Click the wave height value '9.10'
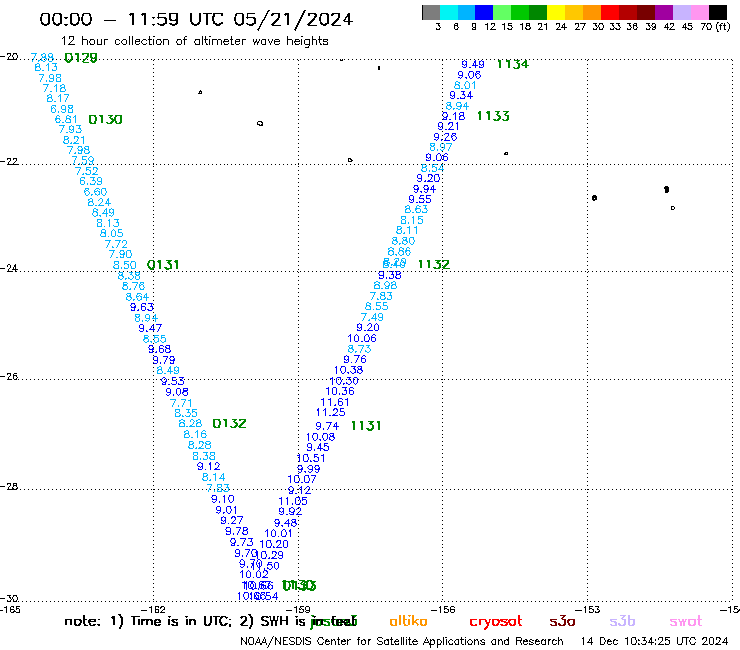This screenshot has height=650, width=740. [222, 499]
